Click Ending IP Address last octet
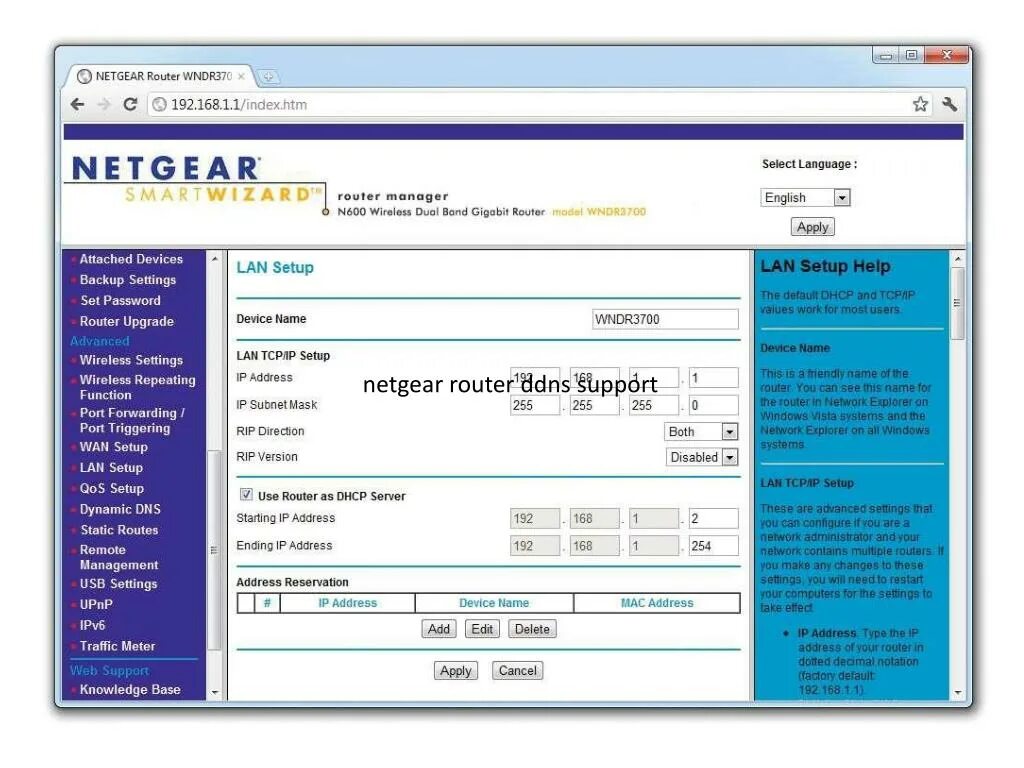The height and width of the screenshot is (768, 1024). 713,547
